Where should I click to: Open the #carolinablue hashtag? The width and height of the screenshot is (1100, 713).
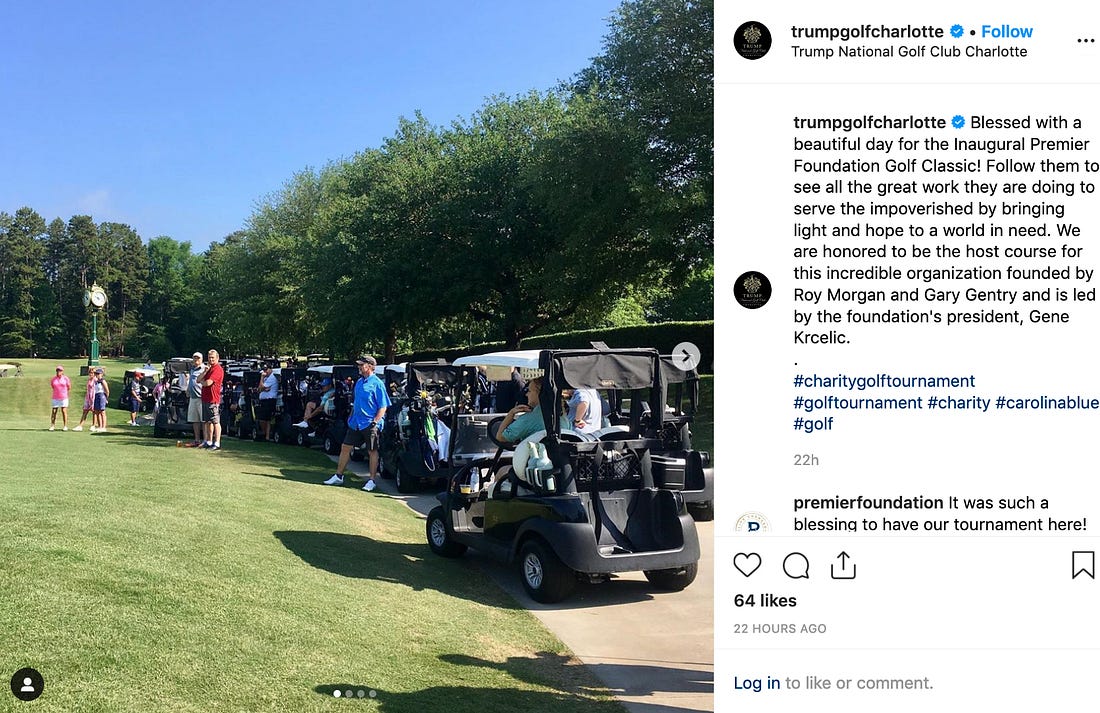tap(1047, 403)
